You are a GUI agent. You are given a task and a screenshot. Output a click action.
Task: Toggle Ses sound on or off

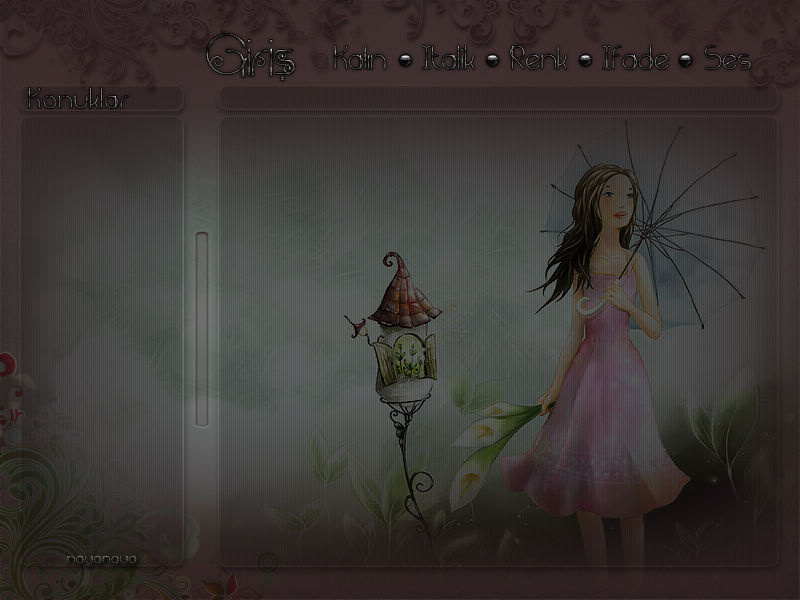point(727,59)
